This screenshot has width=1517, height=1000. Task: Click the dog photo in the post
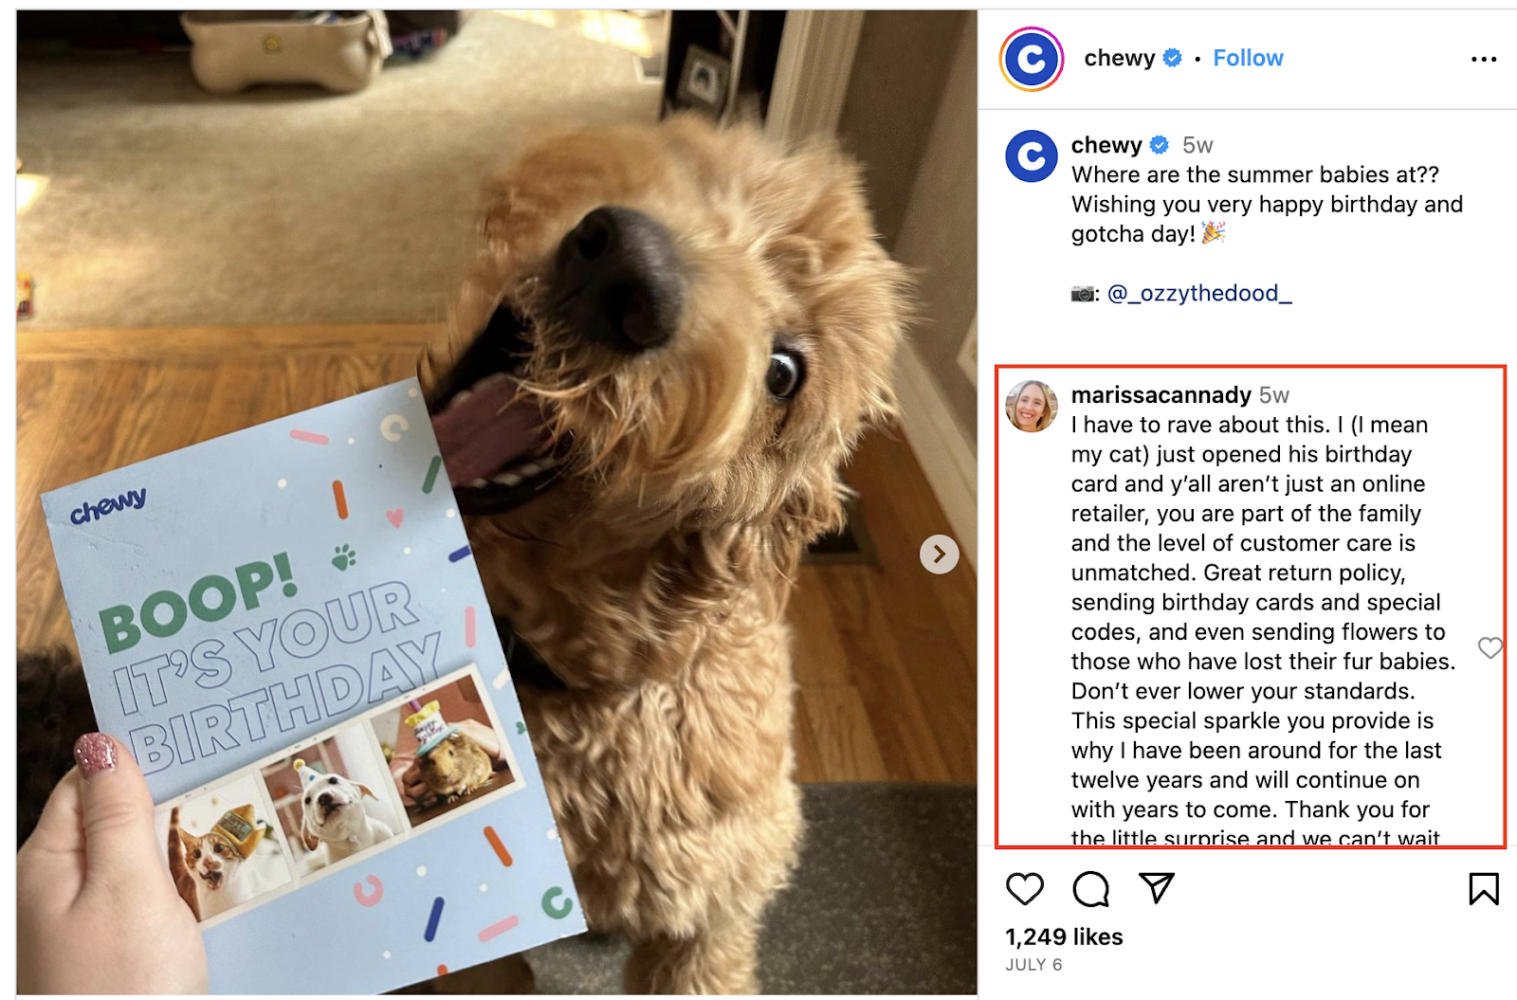tap(496, 502)
